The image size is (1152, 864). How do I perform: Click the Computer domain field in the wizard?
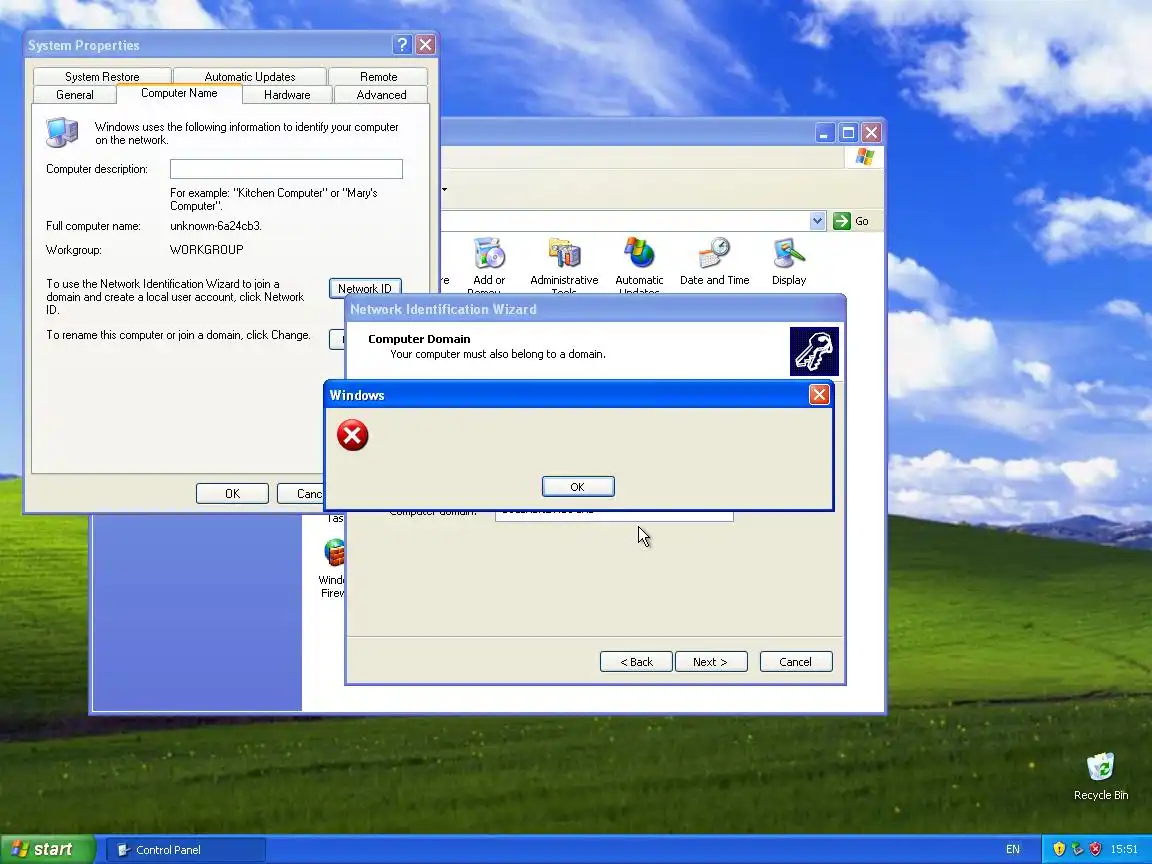click(x=614, y=516)
